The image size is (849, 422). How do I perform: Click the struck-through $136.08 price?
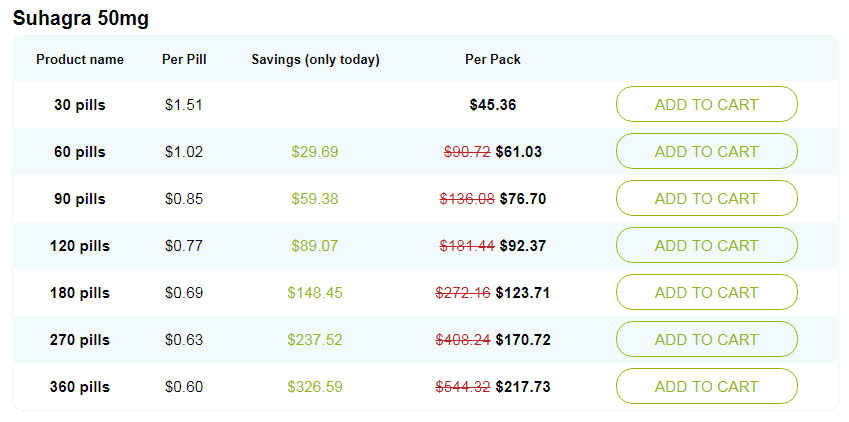pyautogui.click(x=467, y=199)
